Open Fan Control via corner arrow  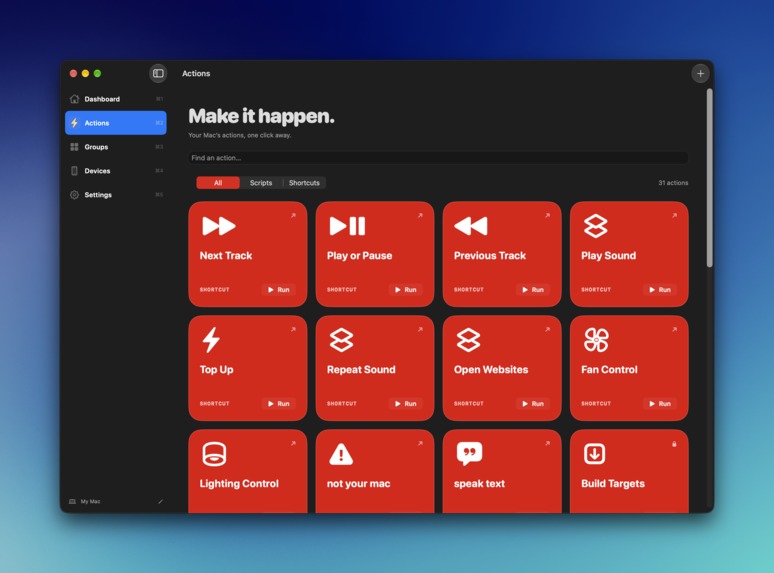pos(674,329)
